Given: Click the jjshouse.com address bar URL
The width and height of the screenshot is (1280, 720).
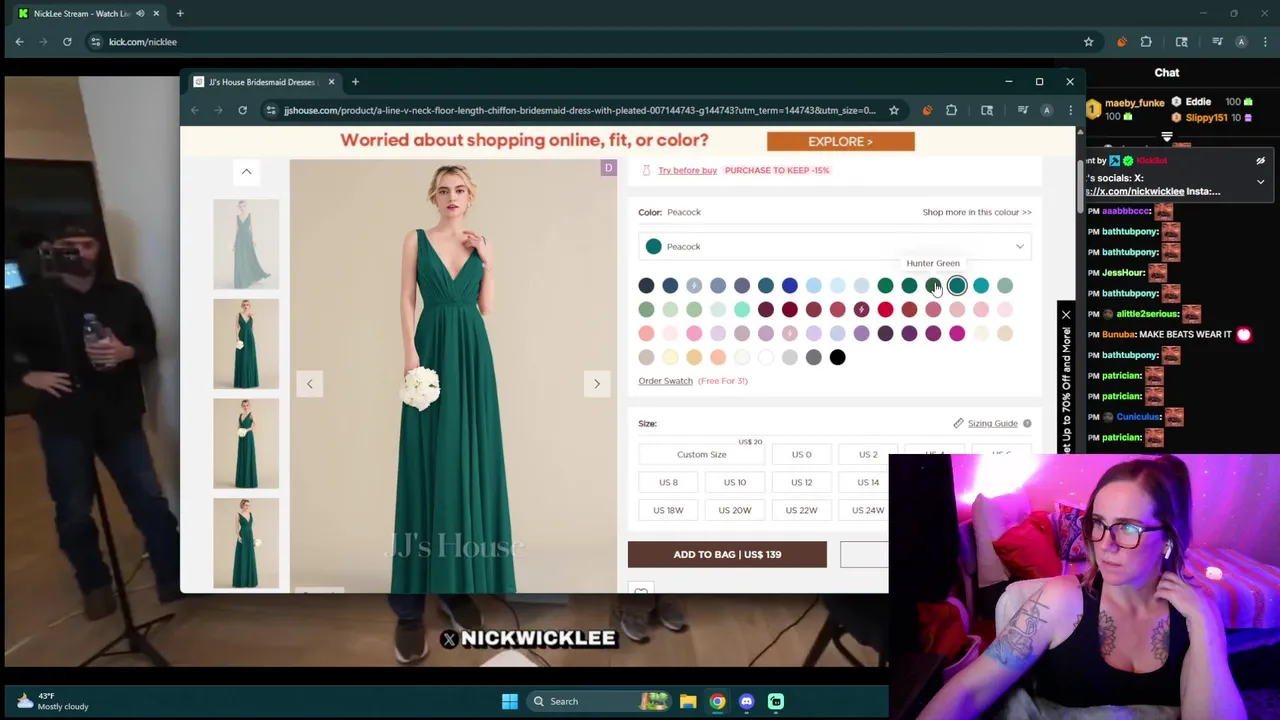Looking at the screenshot, I should coord(579,110).
